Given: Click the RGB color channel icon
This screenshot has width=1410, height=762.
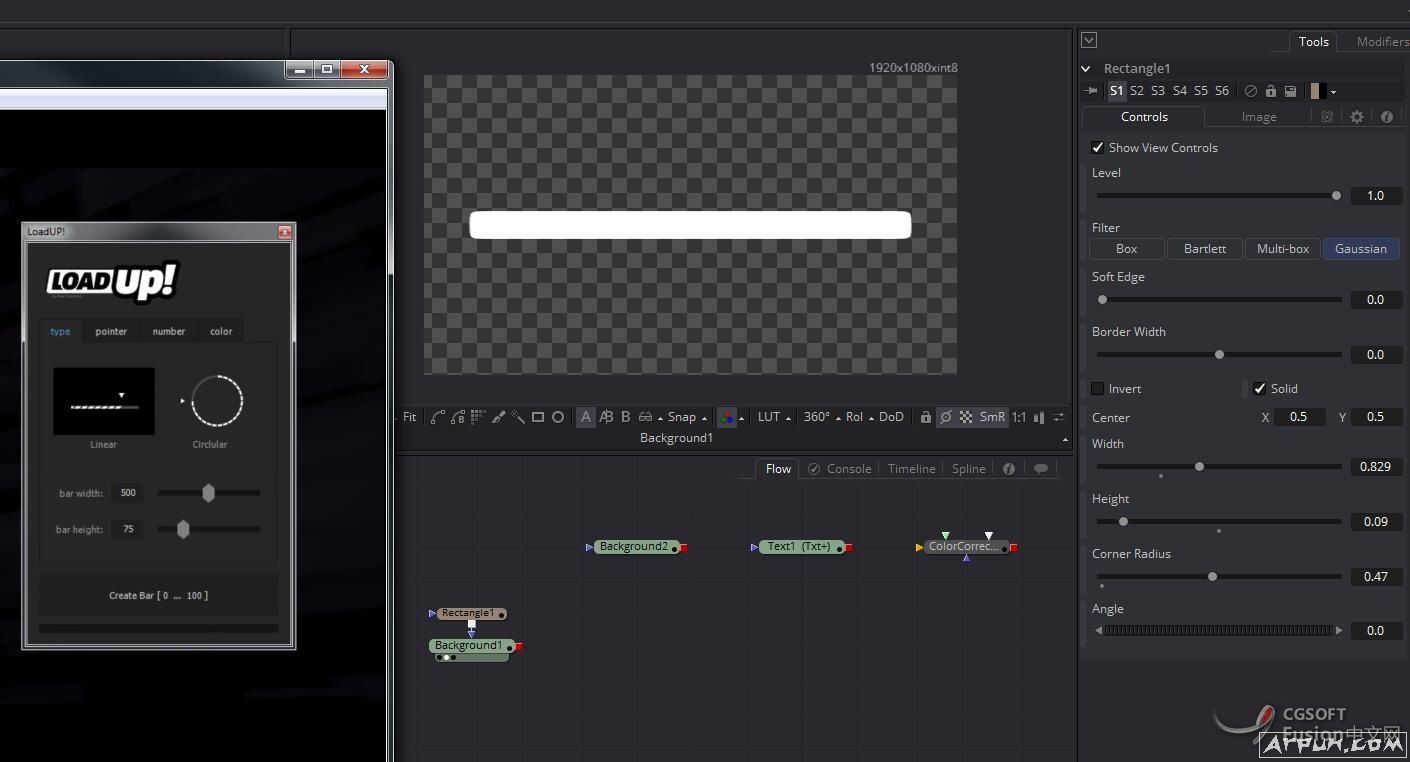Looking at the screenshot, I should [x=727, y=417].
